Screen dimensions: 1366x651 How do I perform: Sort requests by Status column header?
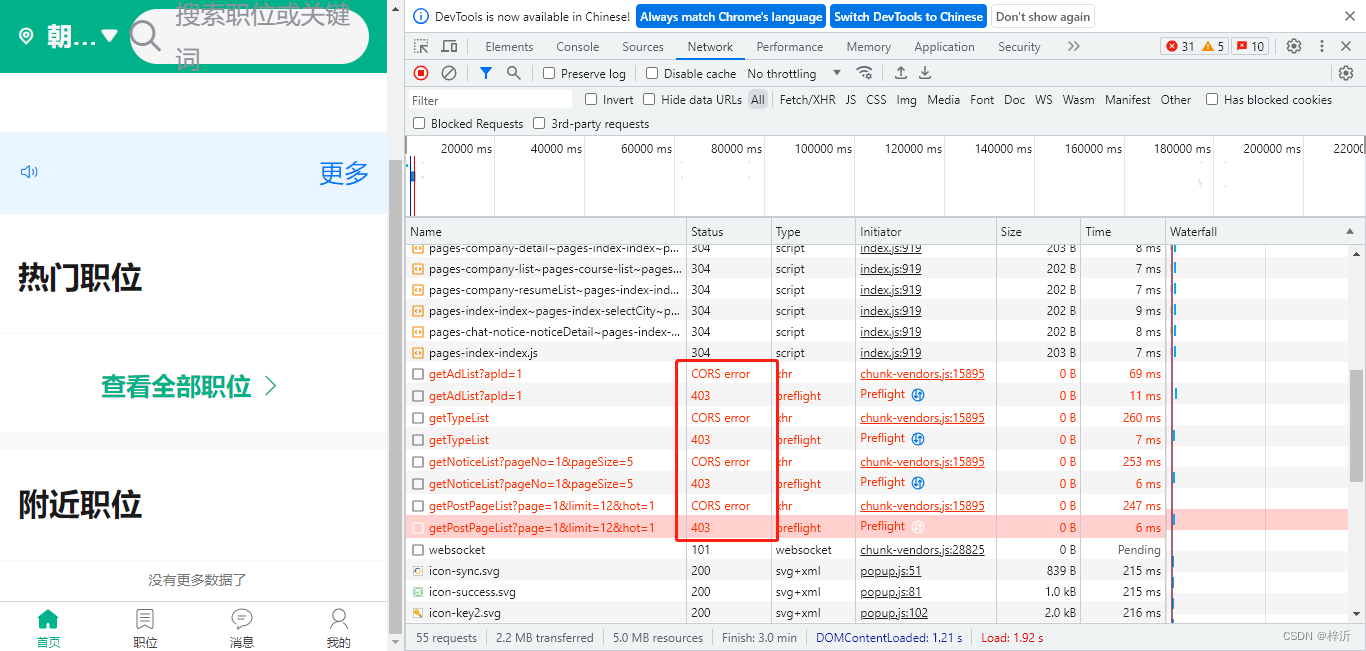click(x=729, y=231)
